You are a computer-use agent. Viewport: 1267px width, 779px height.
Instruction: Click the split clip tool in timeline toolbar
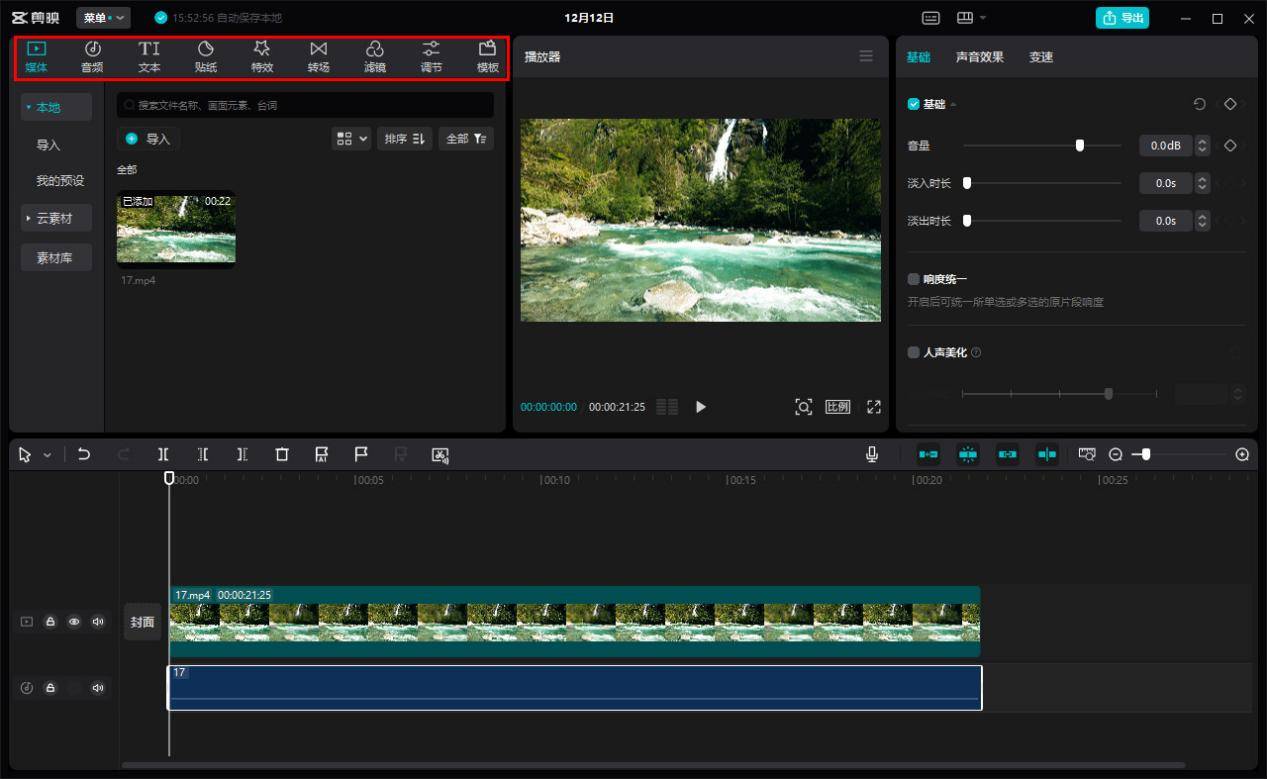163,455
